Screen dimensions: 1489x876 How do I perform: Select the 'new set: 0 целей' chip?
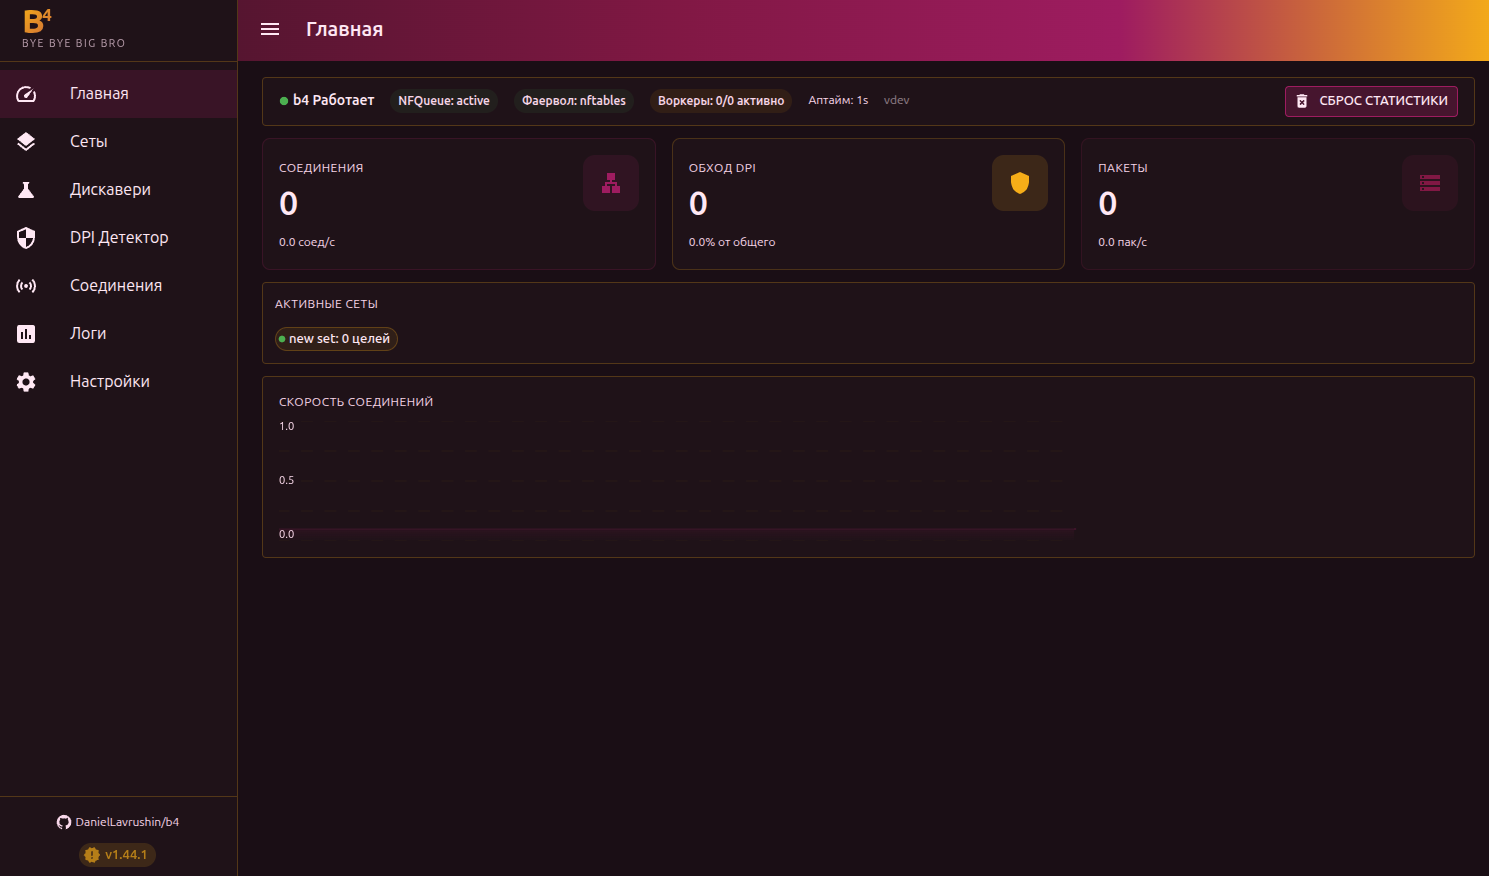(337, 339)
